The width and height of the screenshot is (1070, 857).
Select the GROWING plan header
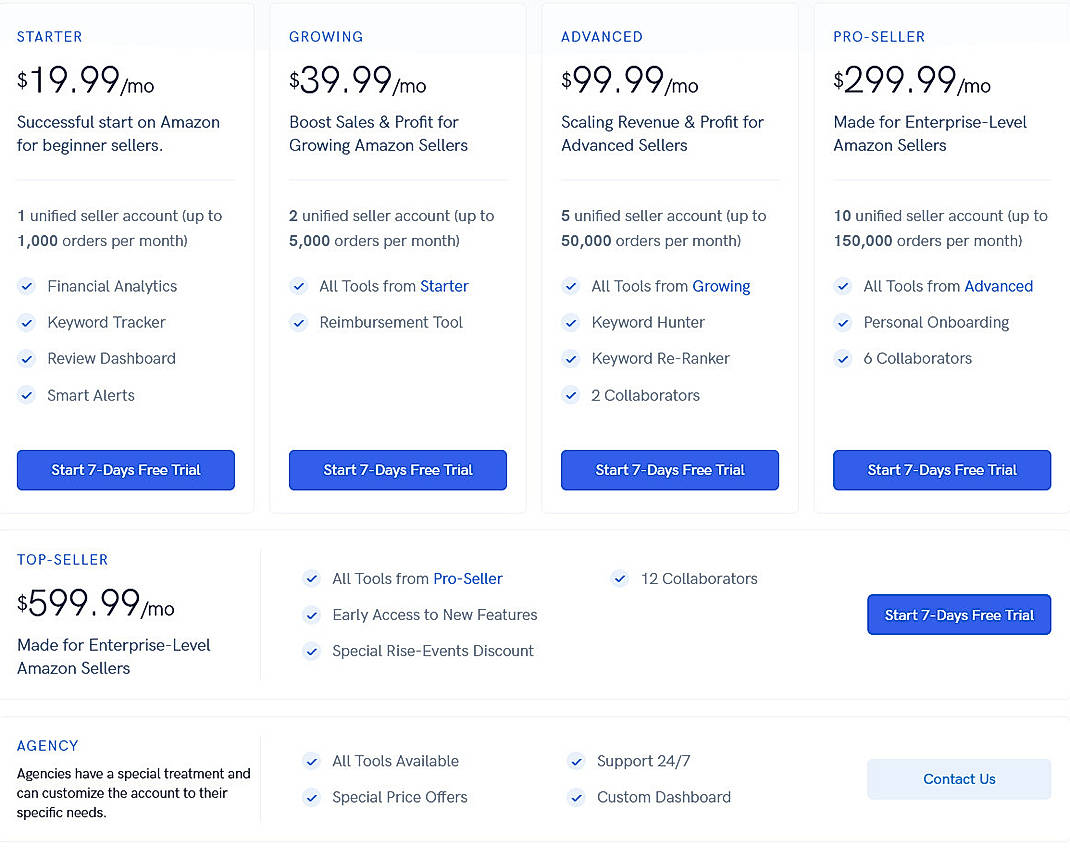click(326, 36)
